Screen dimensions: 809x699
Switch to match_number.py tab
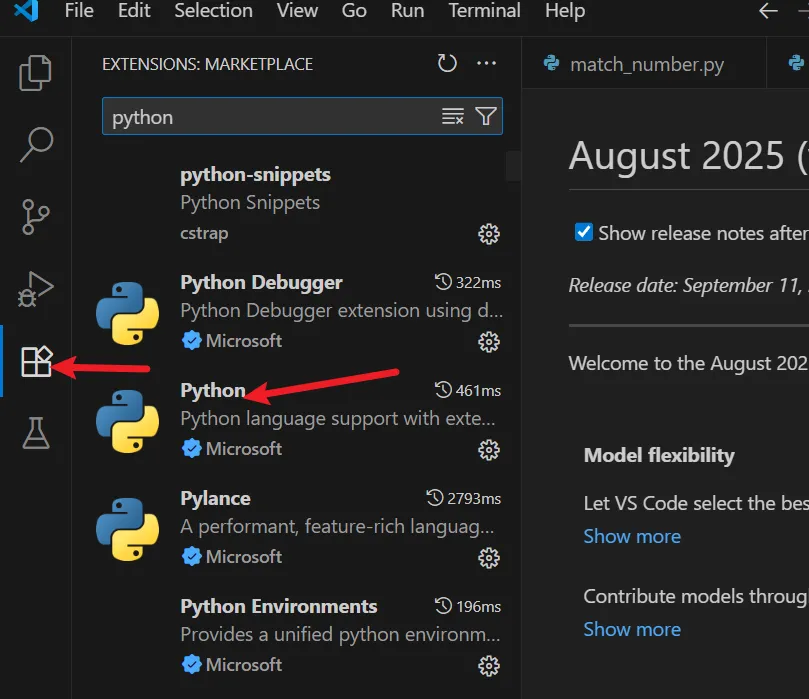point(646,65)
